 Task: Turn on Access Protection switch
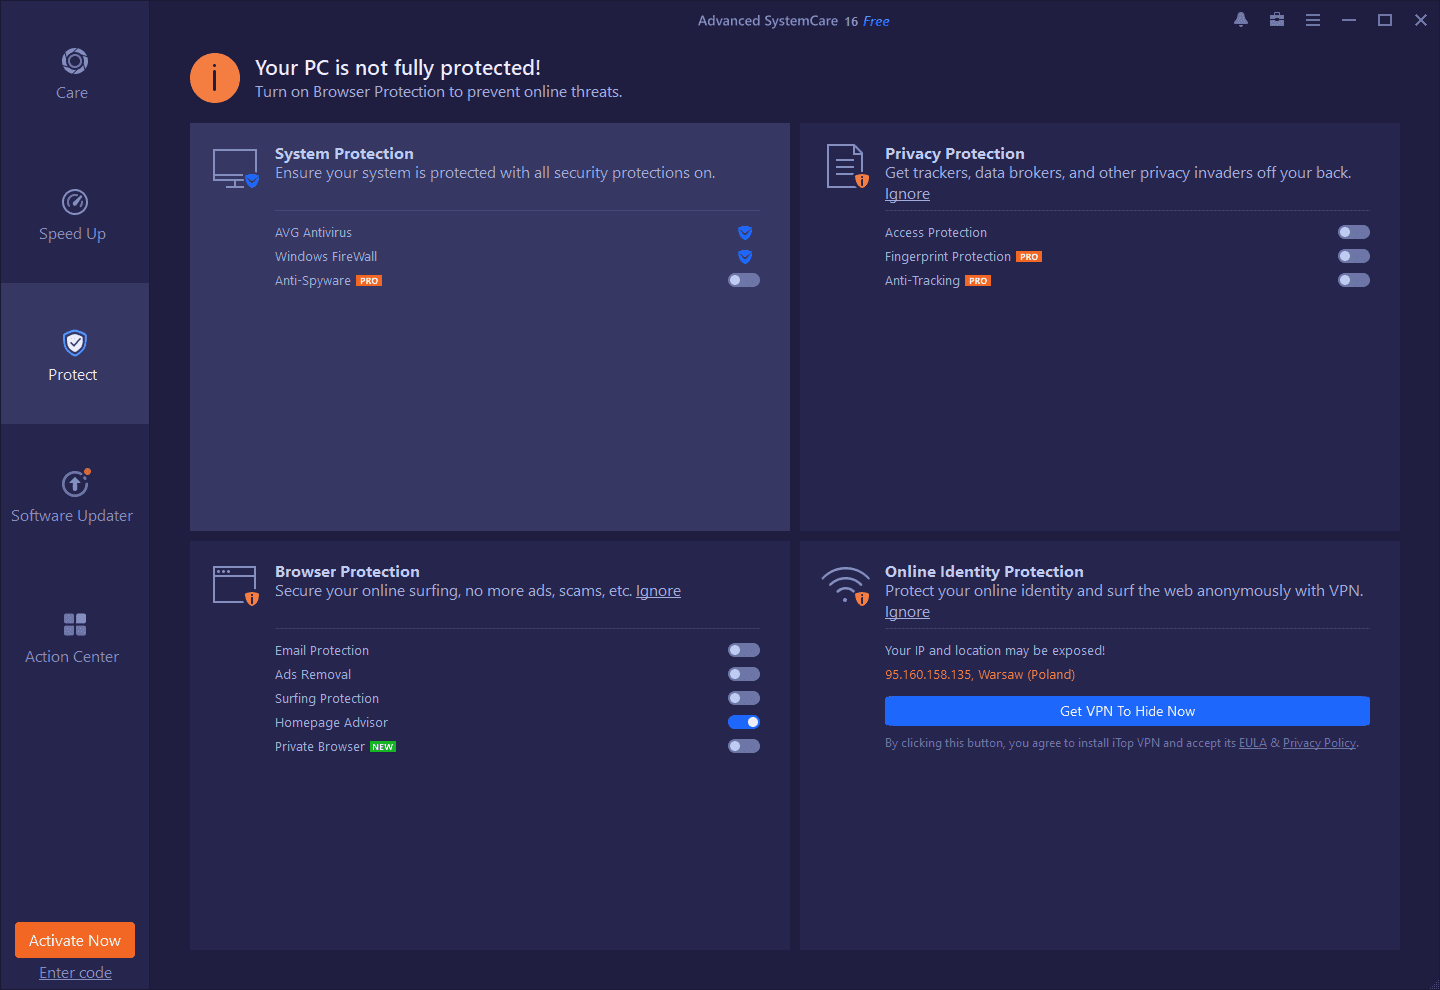(x=1354, y=232)
